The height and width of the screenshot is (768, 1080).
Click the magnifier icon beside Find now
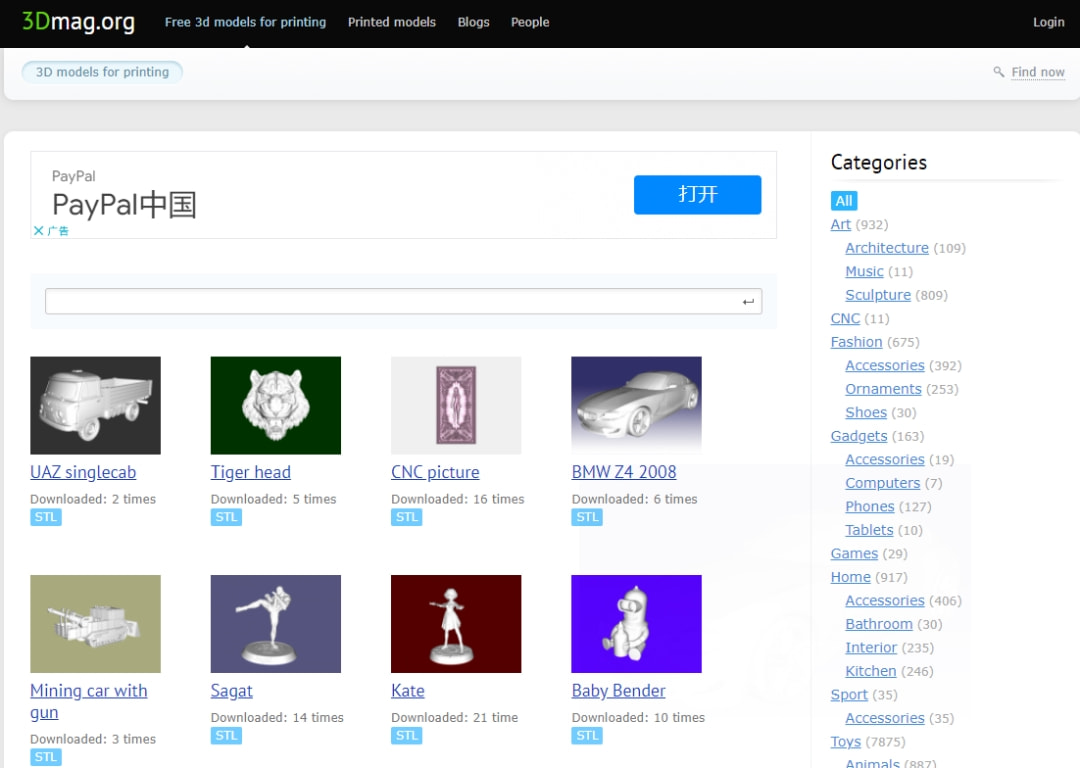pos(998,72)
